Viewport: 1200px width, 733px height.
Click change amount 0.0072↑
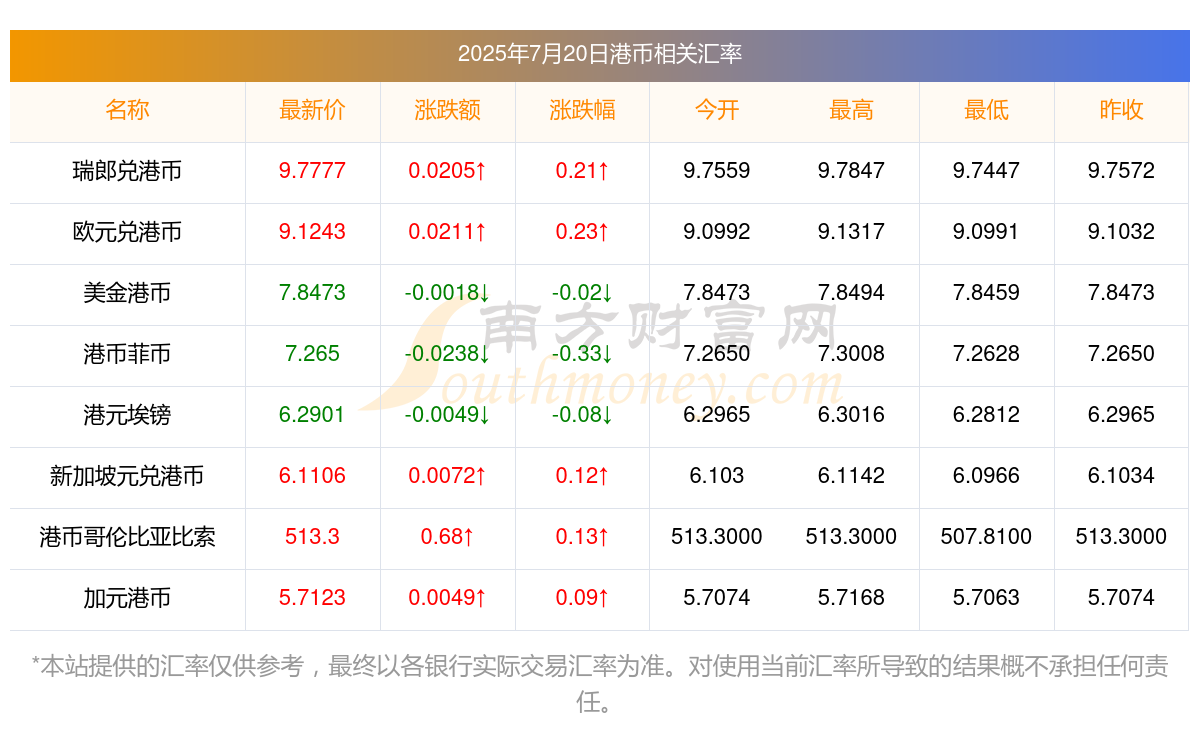tap(447, 476)
